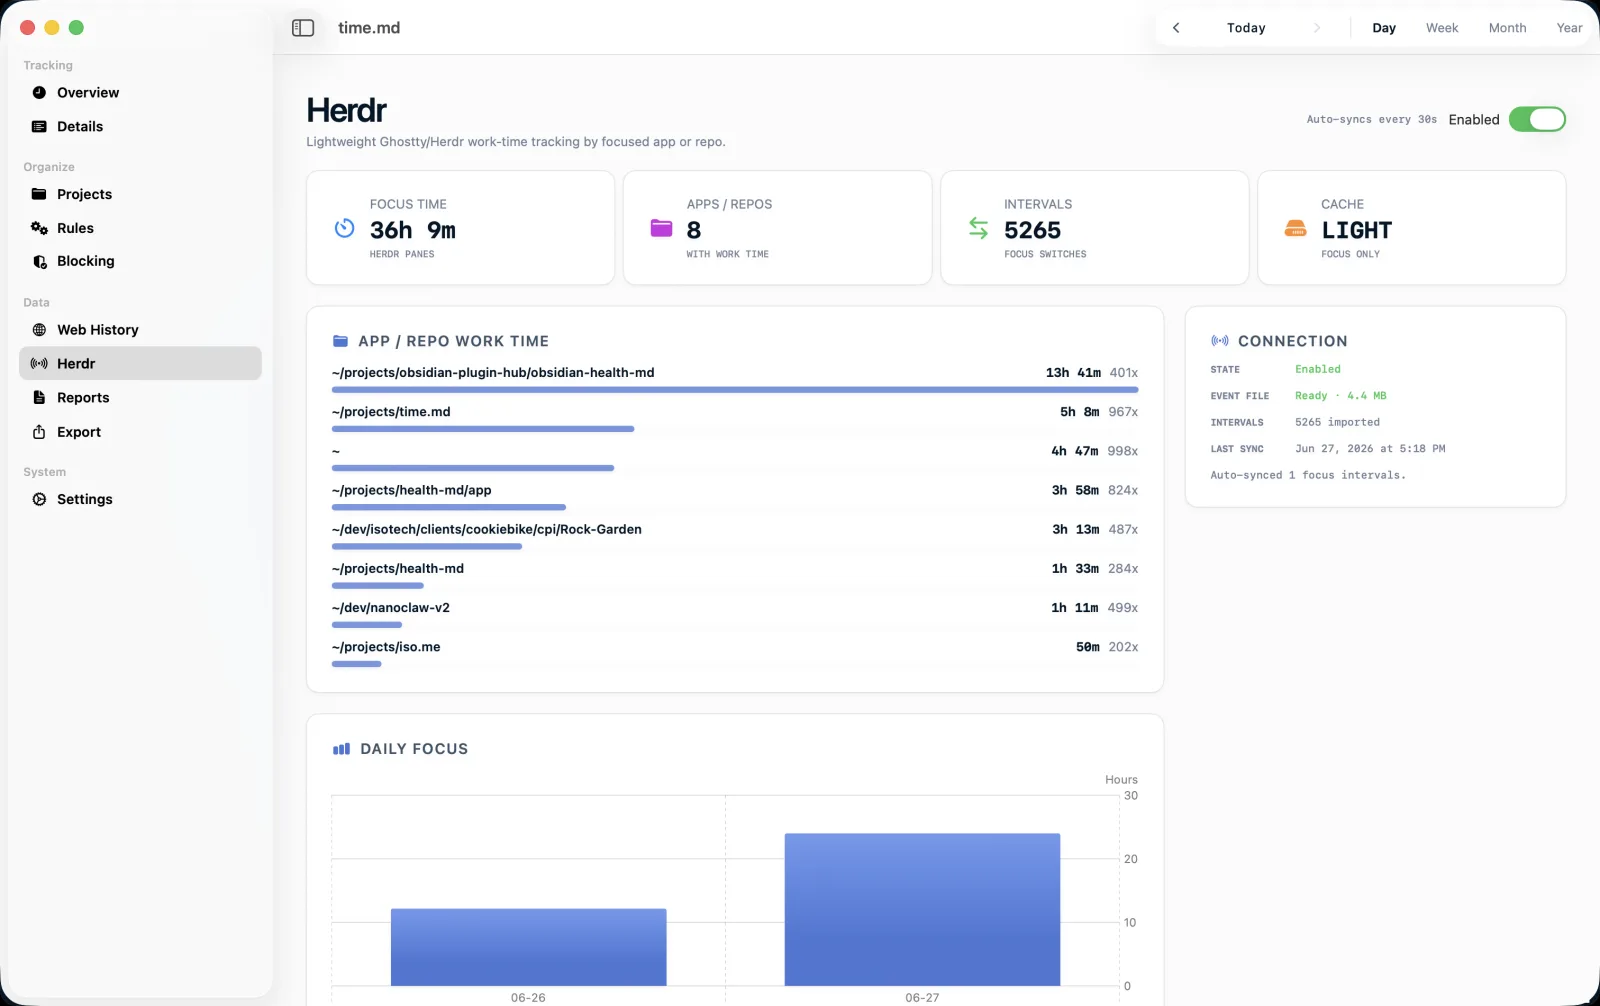Click the Web History globe icon
This screenshot has height=1006, width=1600.
pos(39,330)
